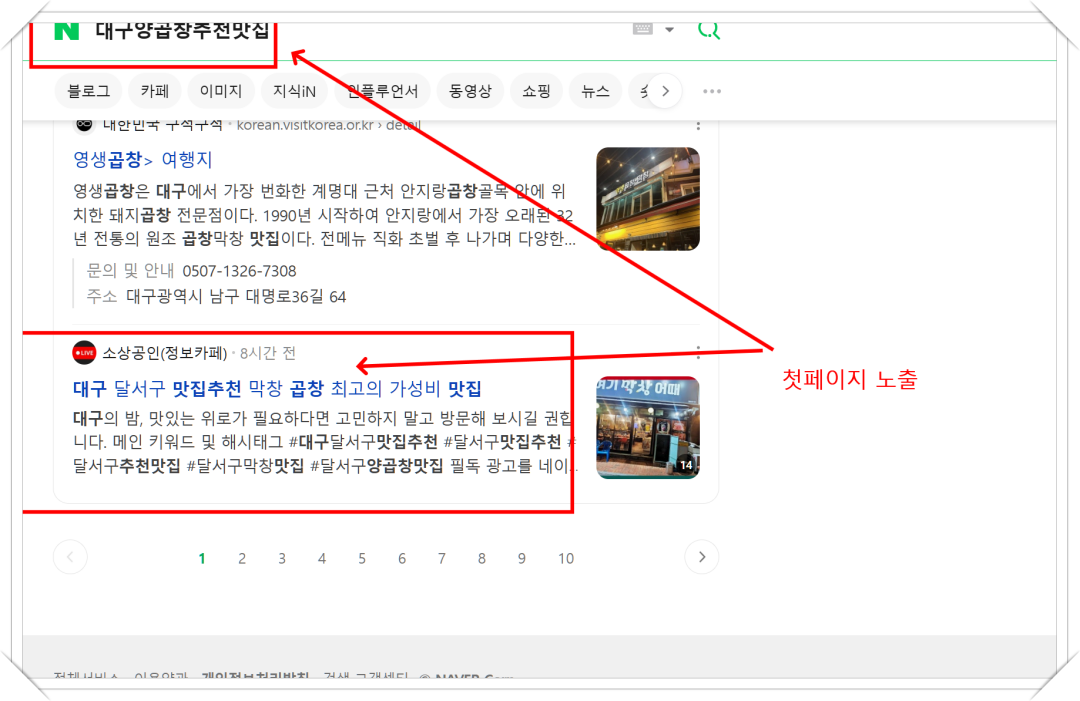Viewport: 1080px width, 701px height.
Task: Switch to the 지식iN tab
Action: click(x=294, y=91)
